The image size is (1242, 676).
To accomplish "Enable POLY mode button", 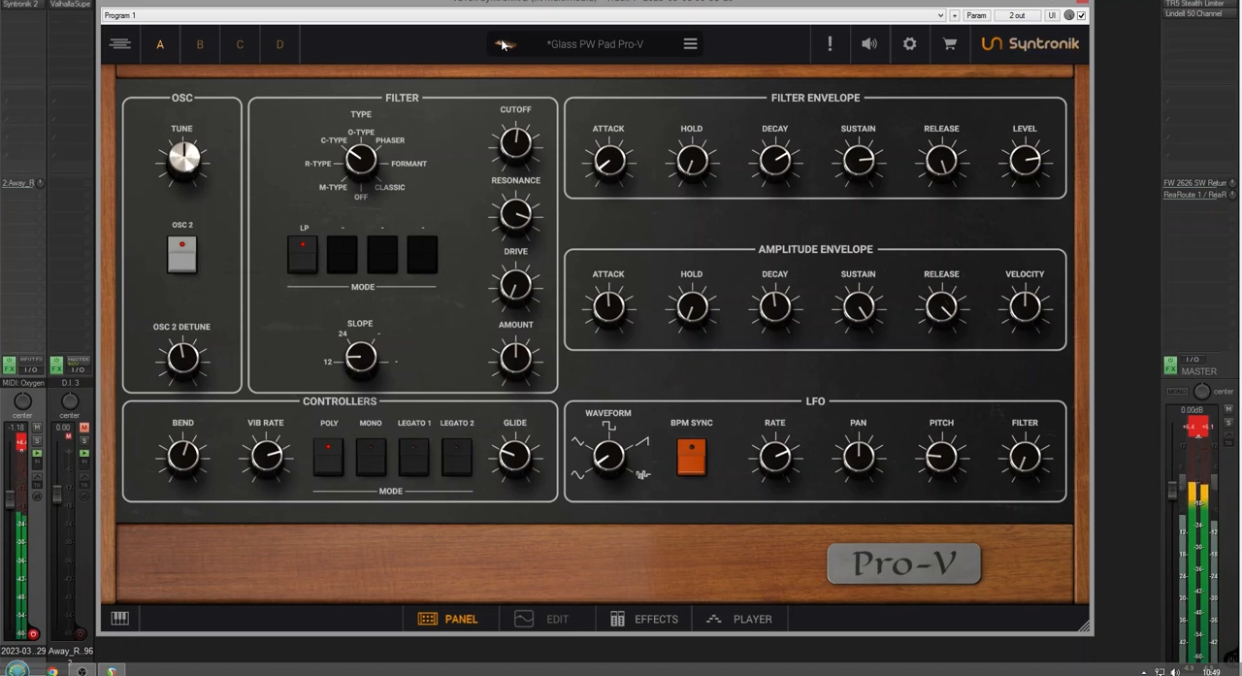I will [x=328, y=457].
